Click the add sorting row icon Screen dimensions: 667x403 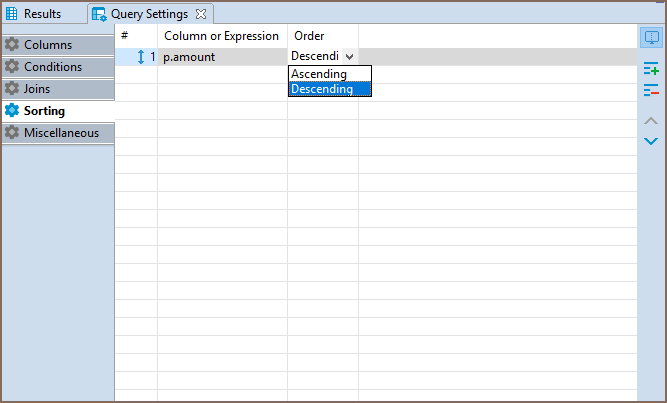pyautogui.click(x=651, y=69)
